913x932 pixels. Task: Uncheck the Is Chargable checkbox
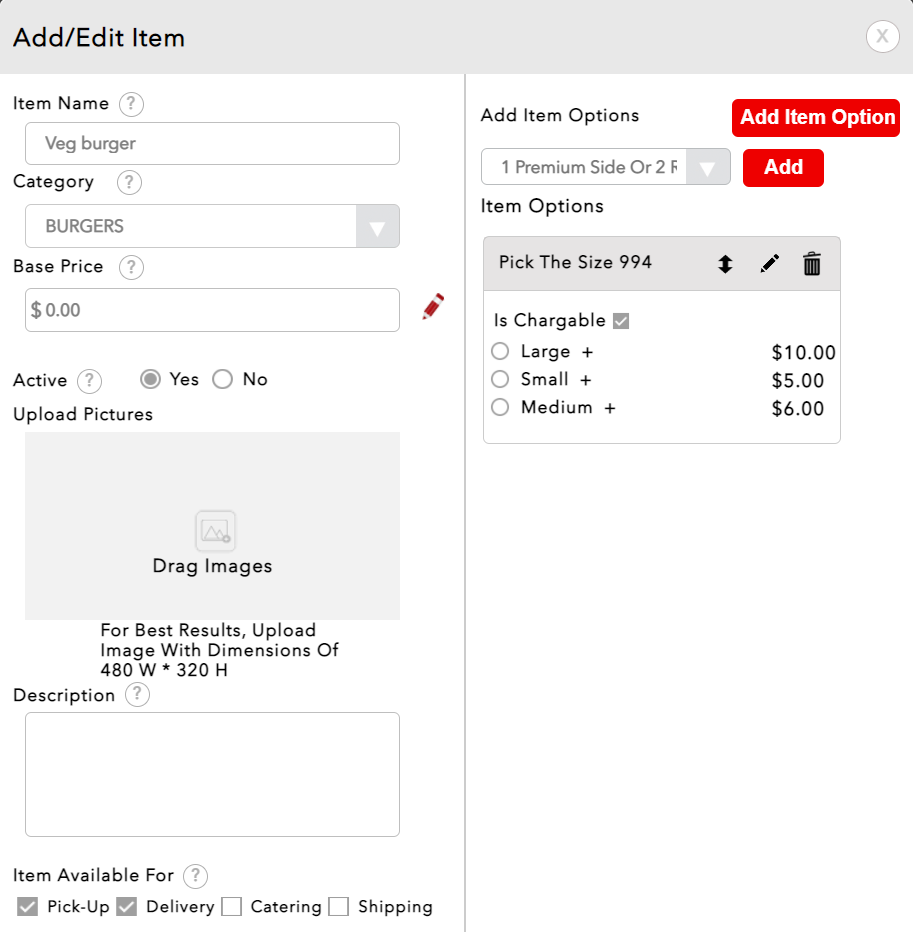[x=621, y=321]
